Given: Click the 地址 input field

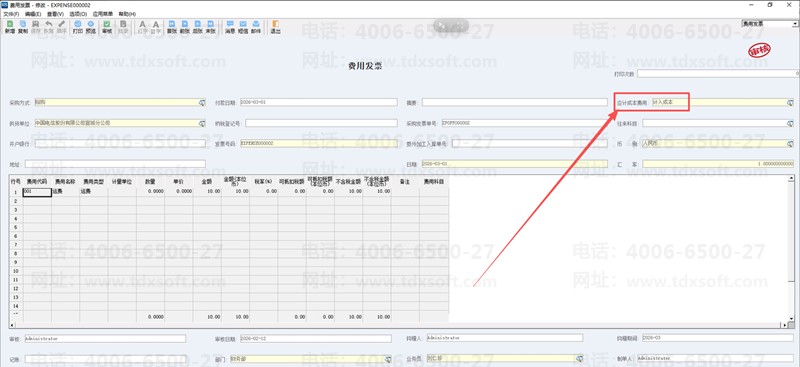Looking at the screenshot, I should (x=115, y=164).
